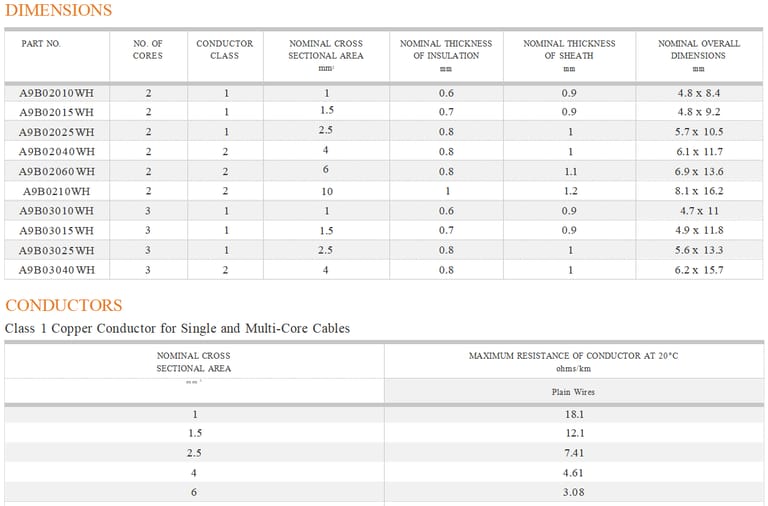Click the CONDUCTORS section heading
The image size is (768, 506).
pos(64,305)
